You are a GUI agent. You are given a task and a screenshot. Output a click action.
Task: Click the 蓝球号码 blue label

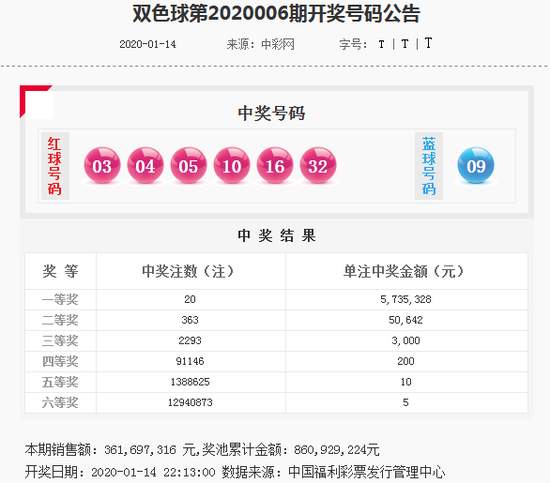click(x=429, y=166)
